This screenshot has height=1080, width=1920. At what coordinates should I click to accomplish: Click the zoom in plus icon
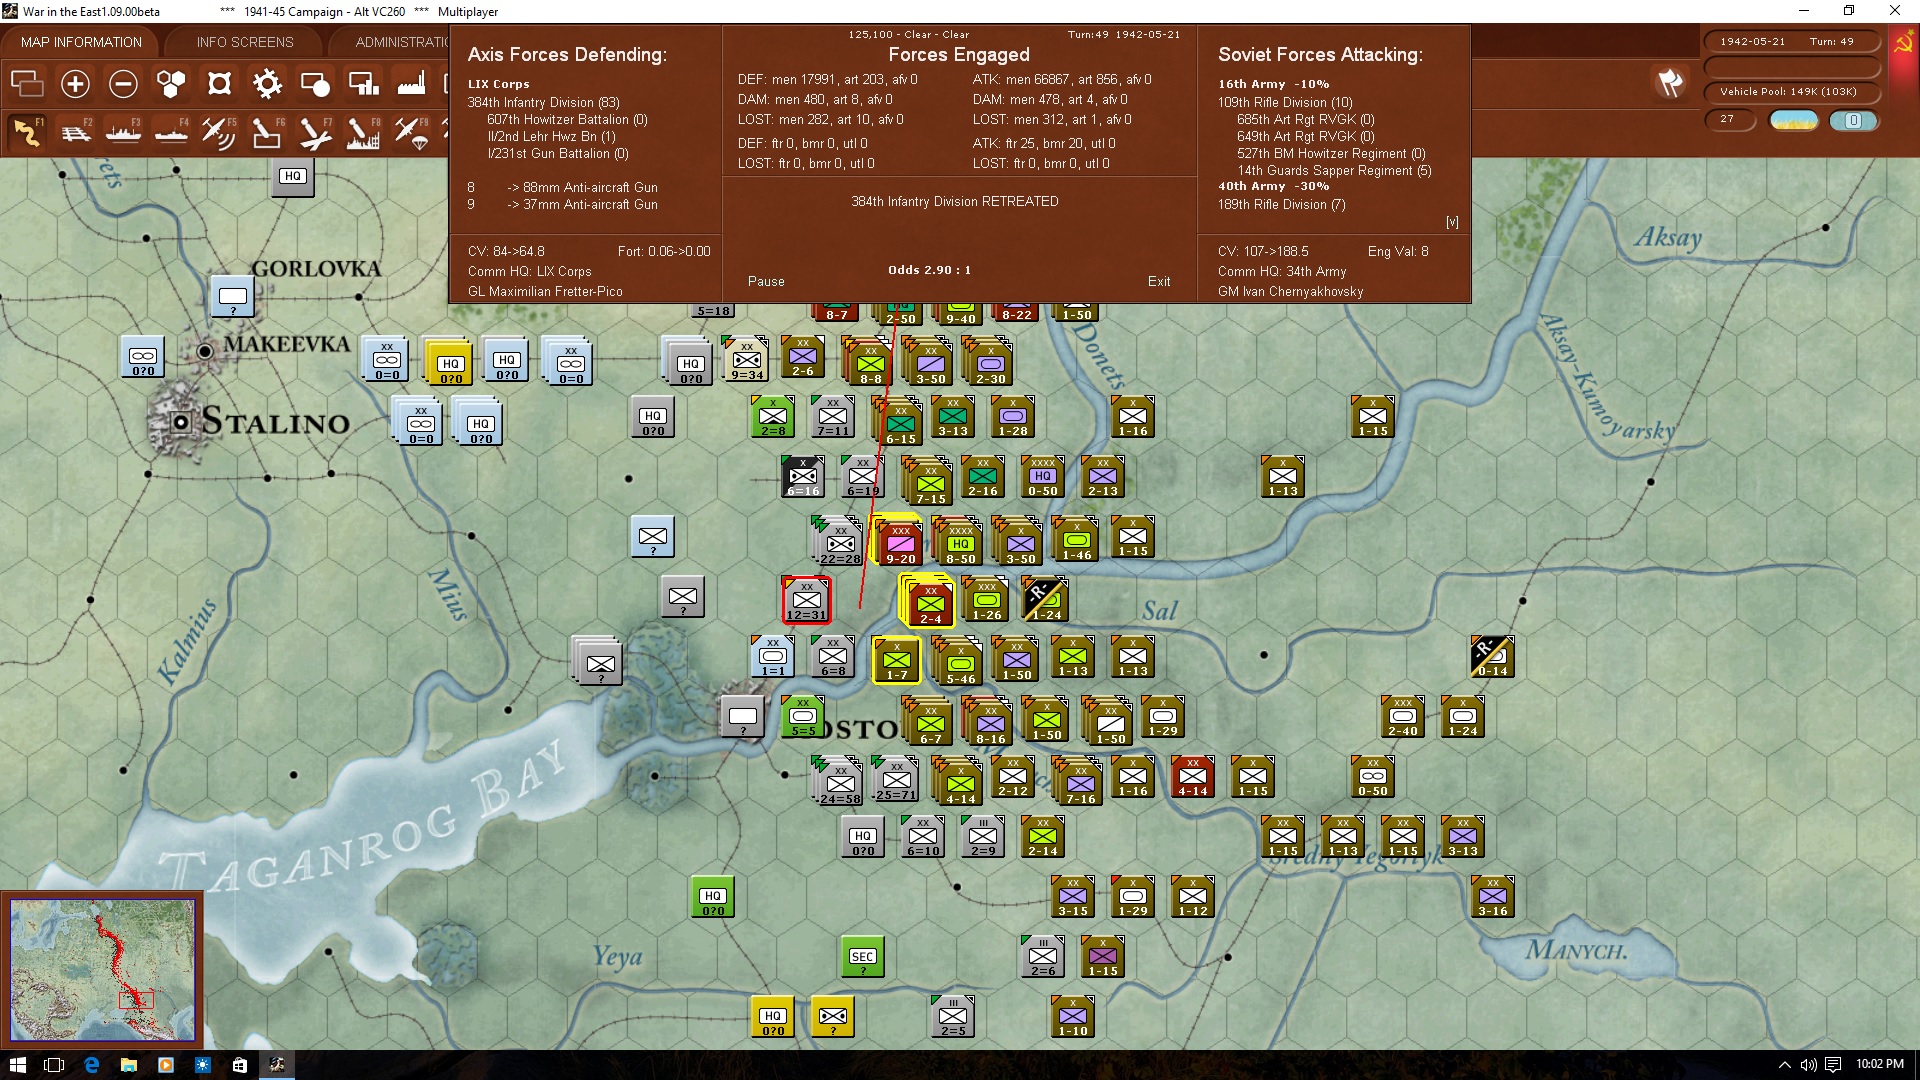point(75,84)
